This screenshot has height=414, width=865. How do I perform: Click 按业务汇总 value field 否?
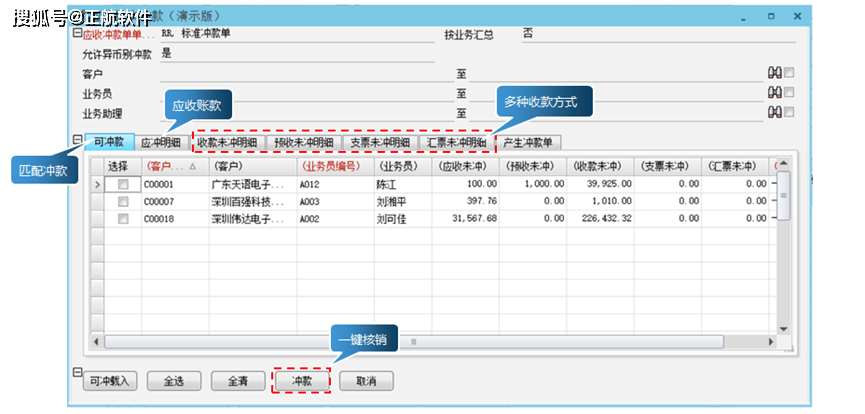(x=658, y=34)
